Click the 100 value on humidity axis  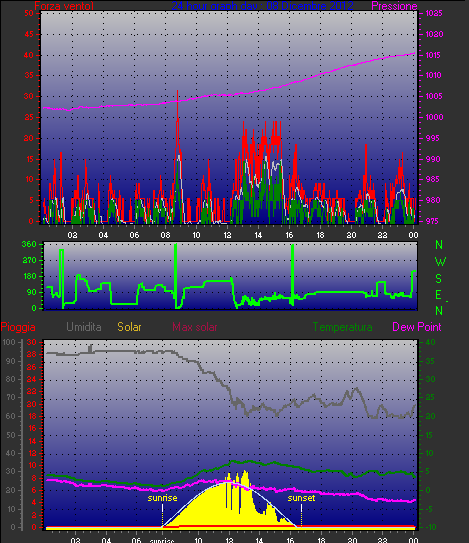coord(9,342)
